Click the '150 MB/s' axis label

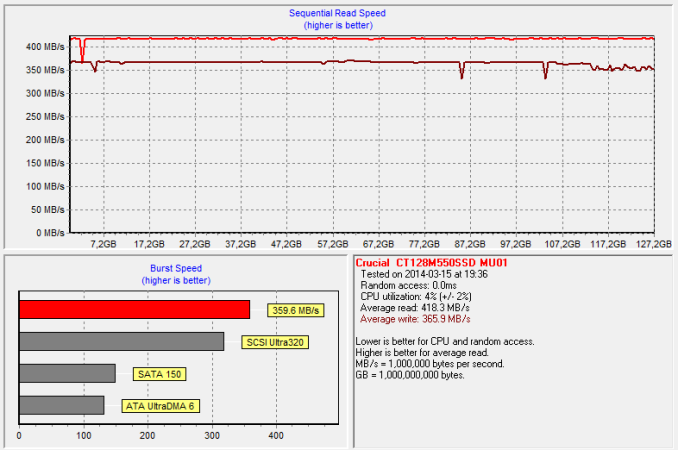coord(45,163)
